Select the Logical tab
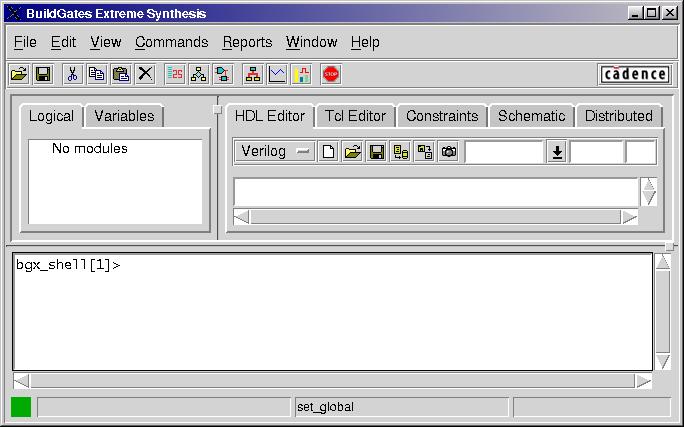 click(x=51, y=116)
